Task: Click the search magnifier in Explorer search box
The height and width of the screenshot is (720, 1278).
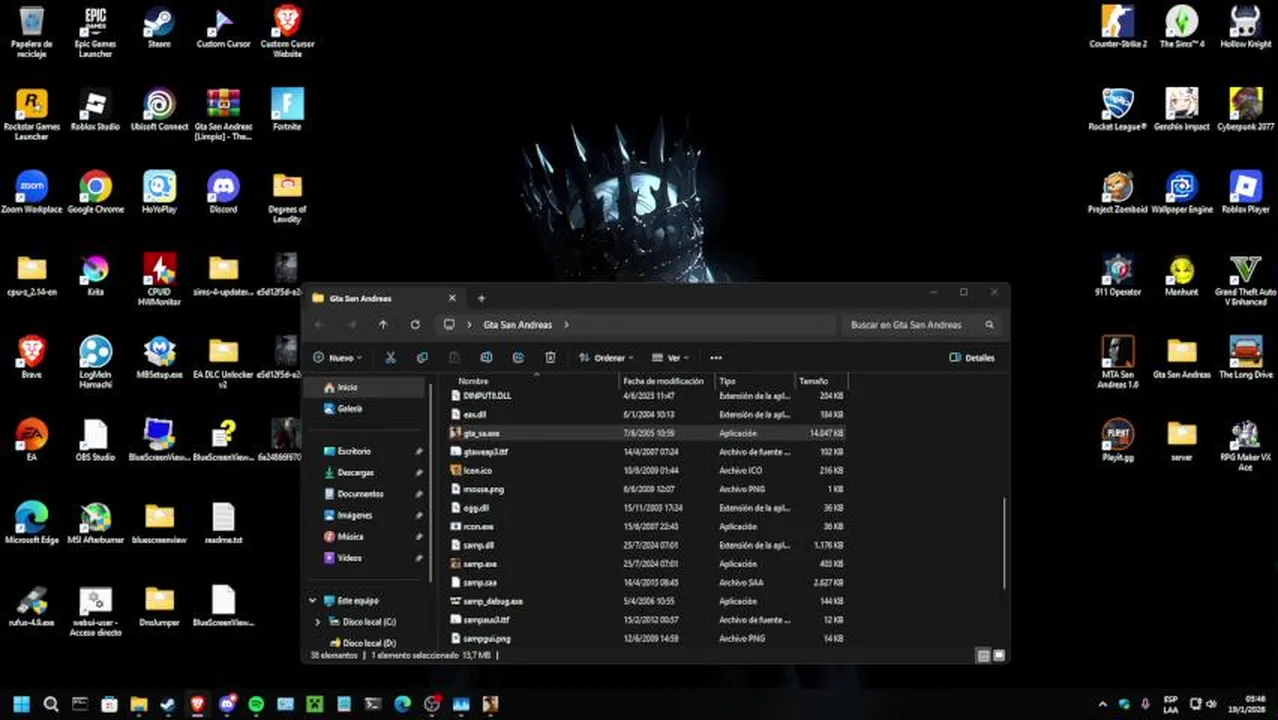Action: pos(989,325)
